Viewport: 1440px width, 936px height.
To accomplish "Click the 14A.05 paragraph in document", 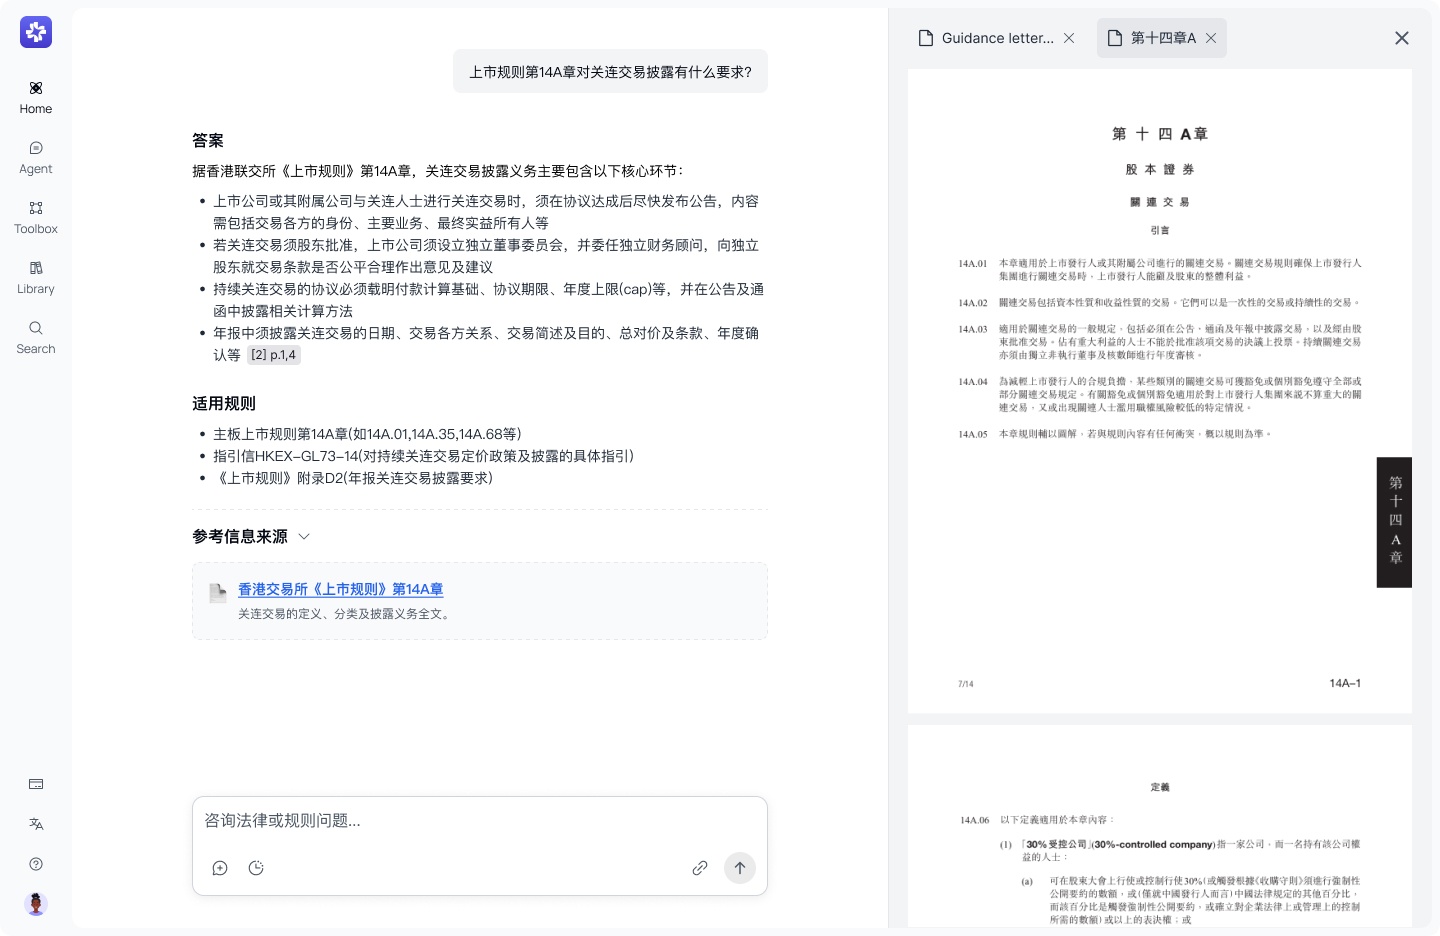I will click(1115, 434).
